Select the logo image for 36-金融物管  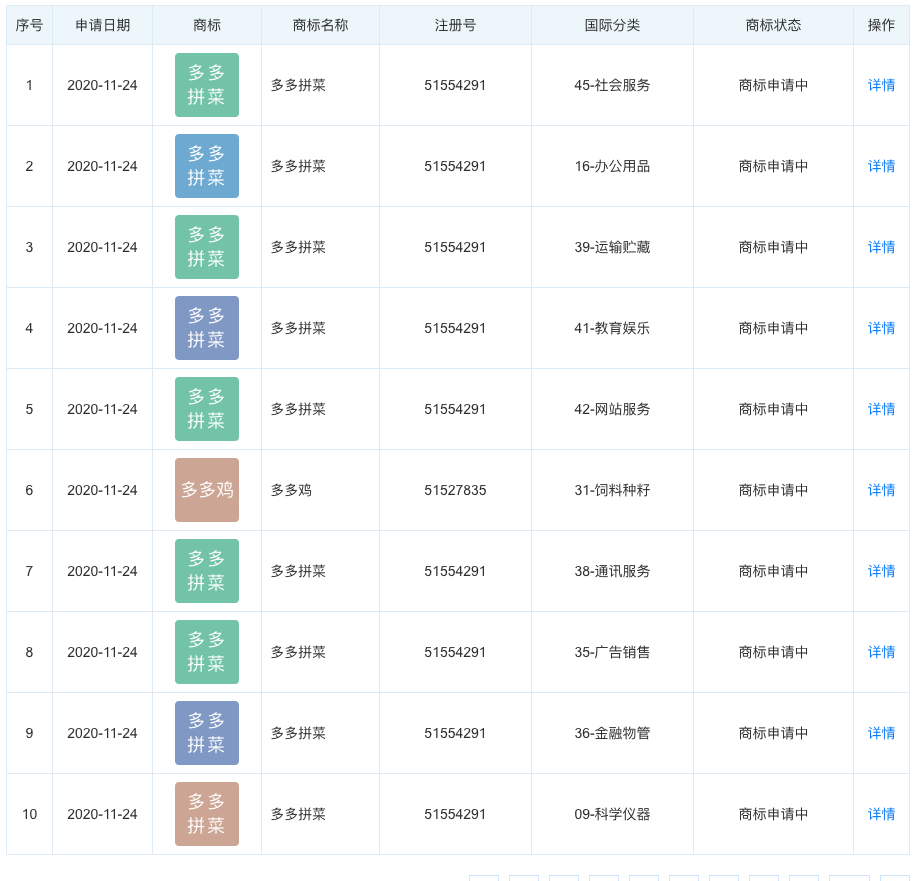pyautogui.click(x=207, y=733)
